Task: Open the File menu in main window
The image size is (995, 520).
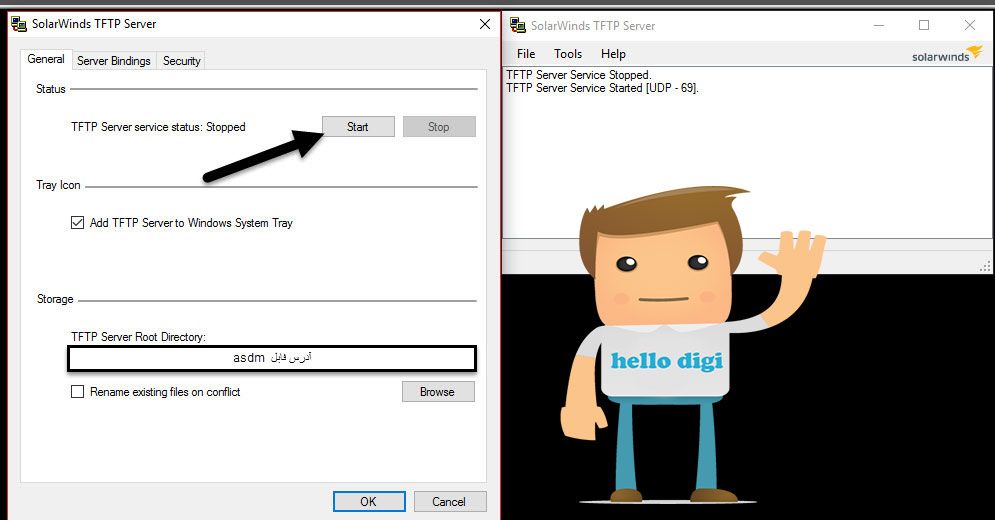Action: tap(526, 54)
